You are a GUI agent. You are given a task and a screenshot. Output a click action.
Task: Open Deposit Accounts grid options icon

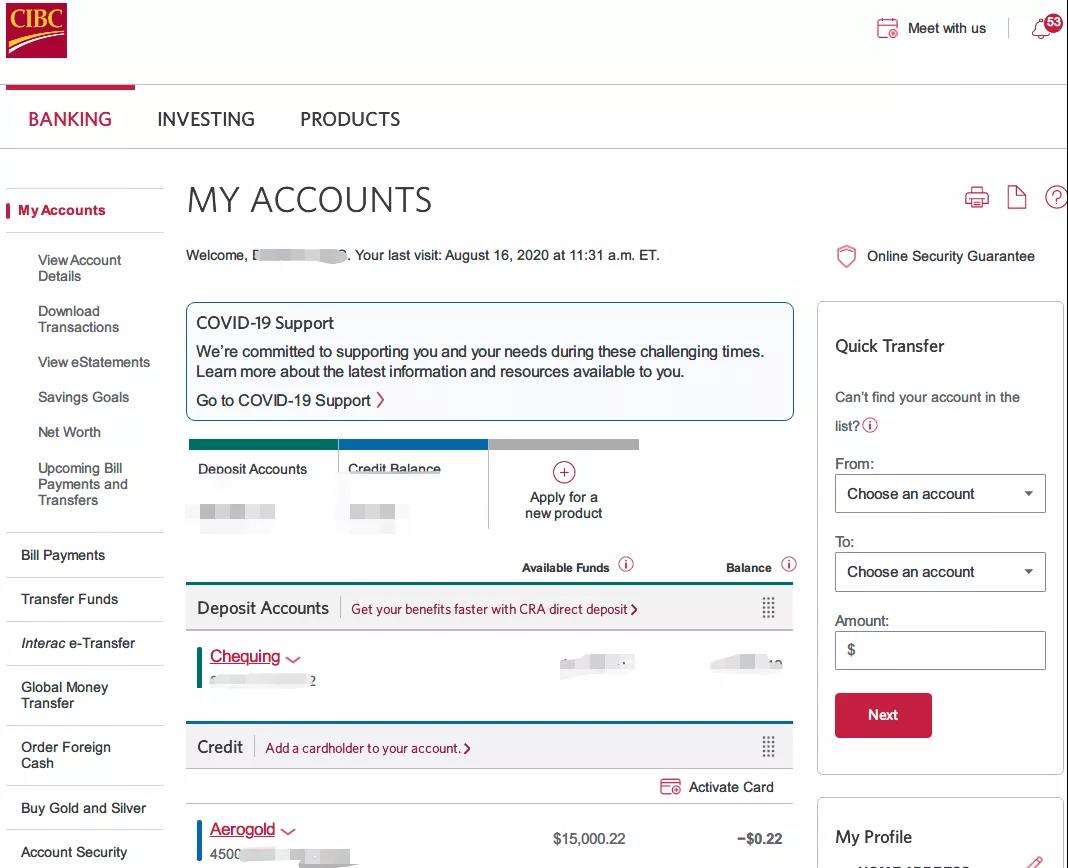tap(768, 607)
